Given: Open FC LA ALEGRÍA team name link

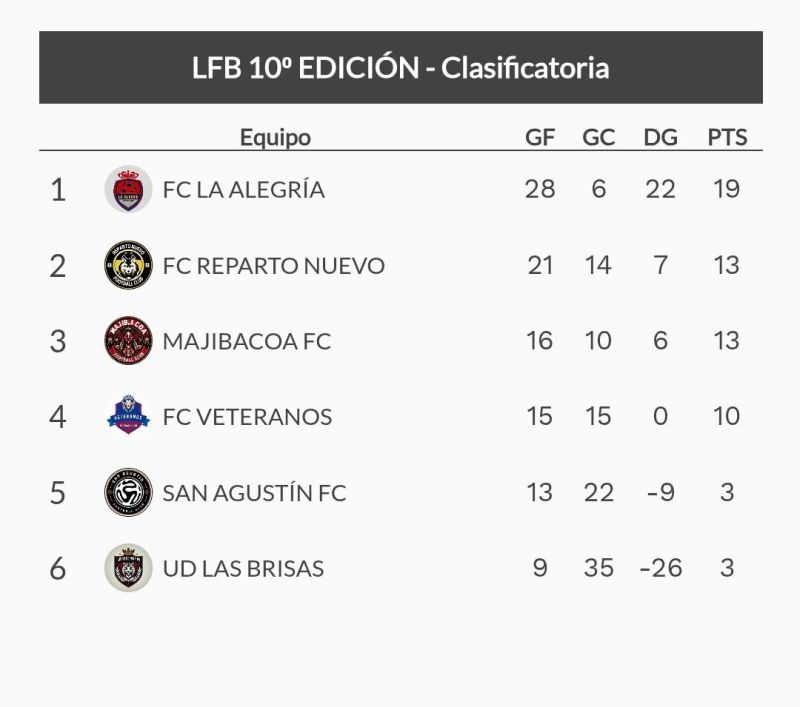Looking at the screenshot, I should pyautogui.click(x=243, y=190).
